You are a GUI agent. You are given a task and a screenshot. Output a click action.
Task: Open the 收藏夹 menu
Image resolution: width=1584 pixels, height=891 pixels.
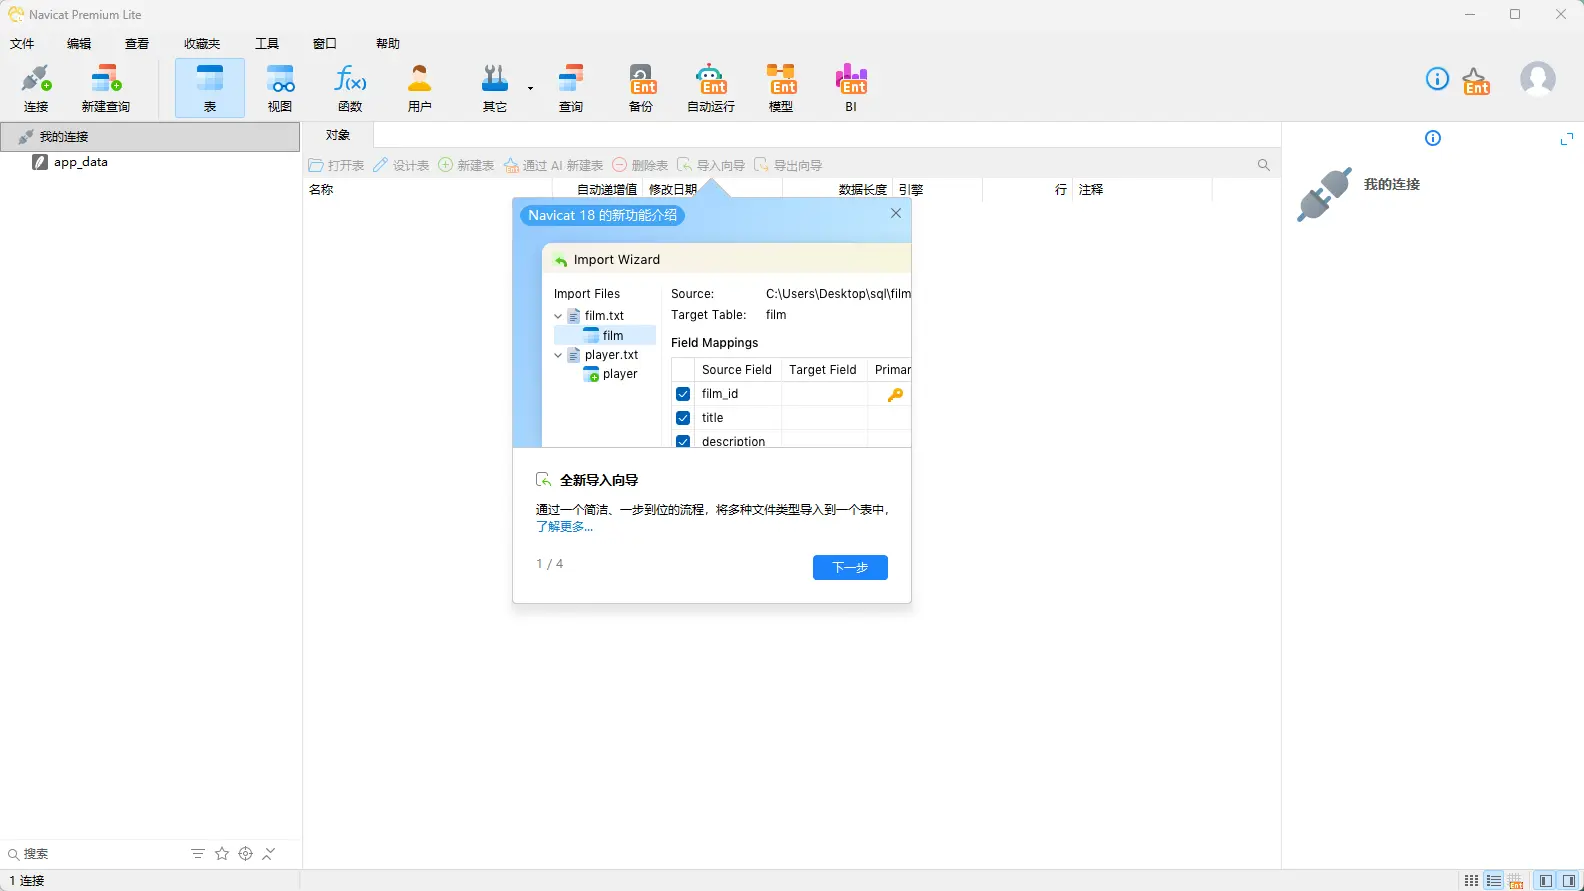[202, 44]
